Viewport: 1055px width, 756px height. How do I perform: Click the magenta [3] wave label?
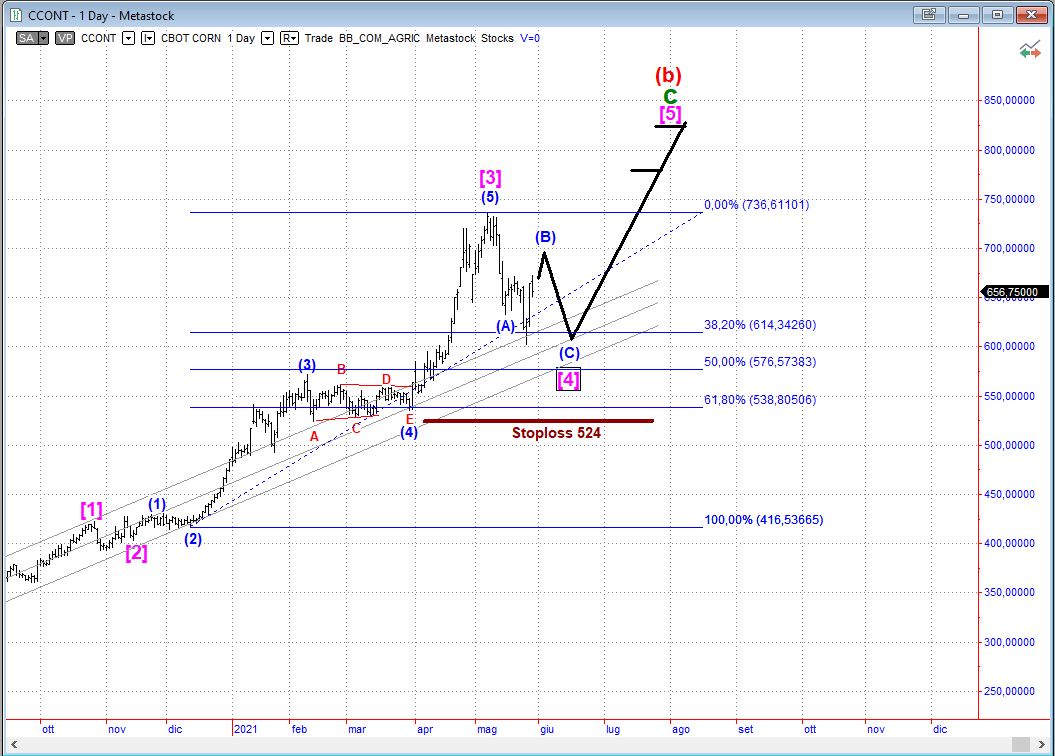coord(490,178)
